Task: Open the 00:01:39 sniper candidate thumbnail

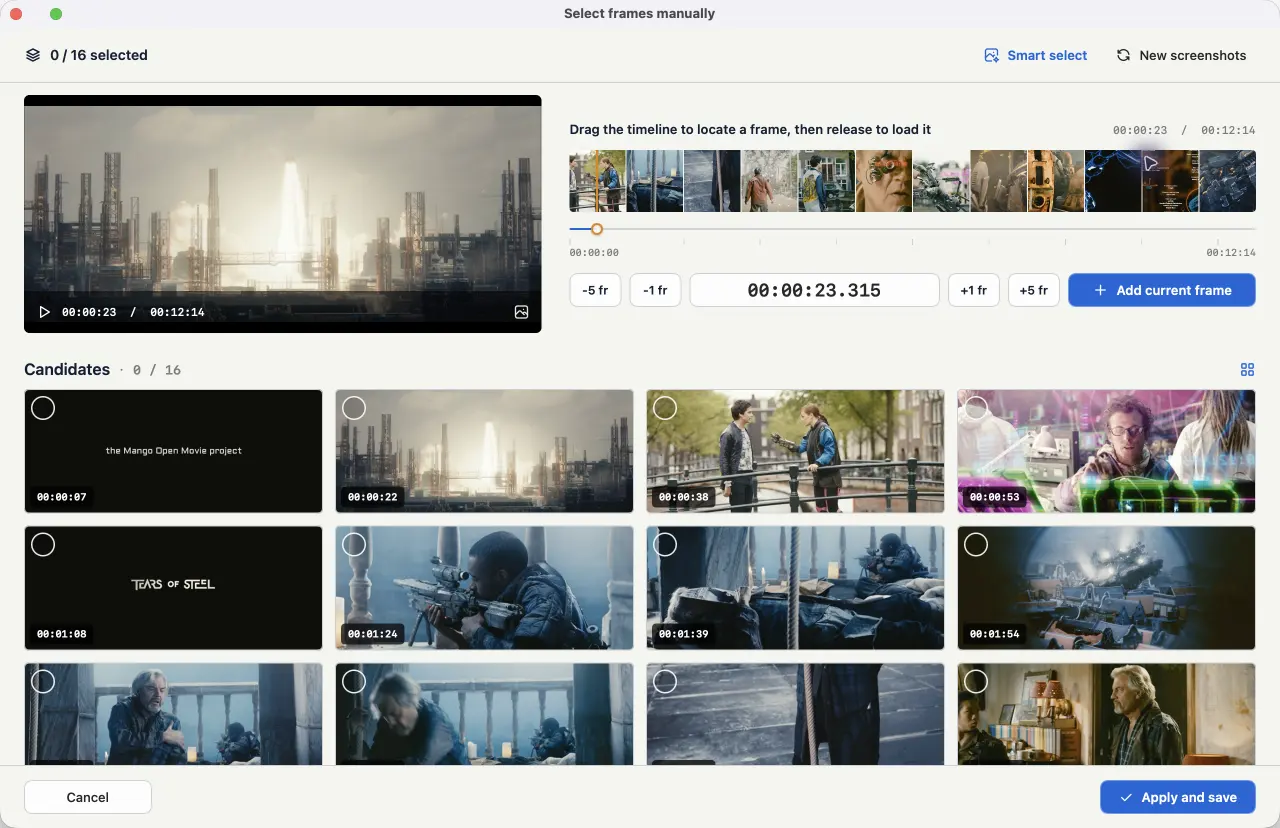Action: (x=795, y=588)
